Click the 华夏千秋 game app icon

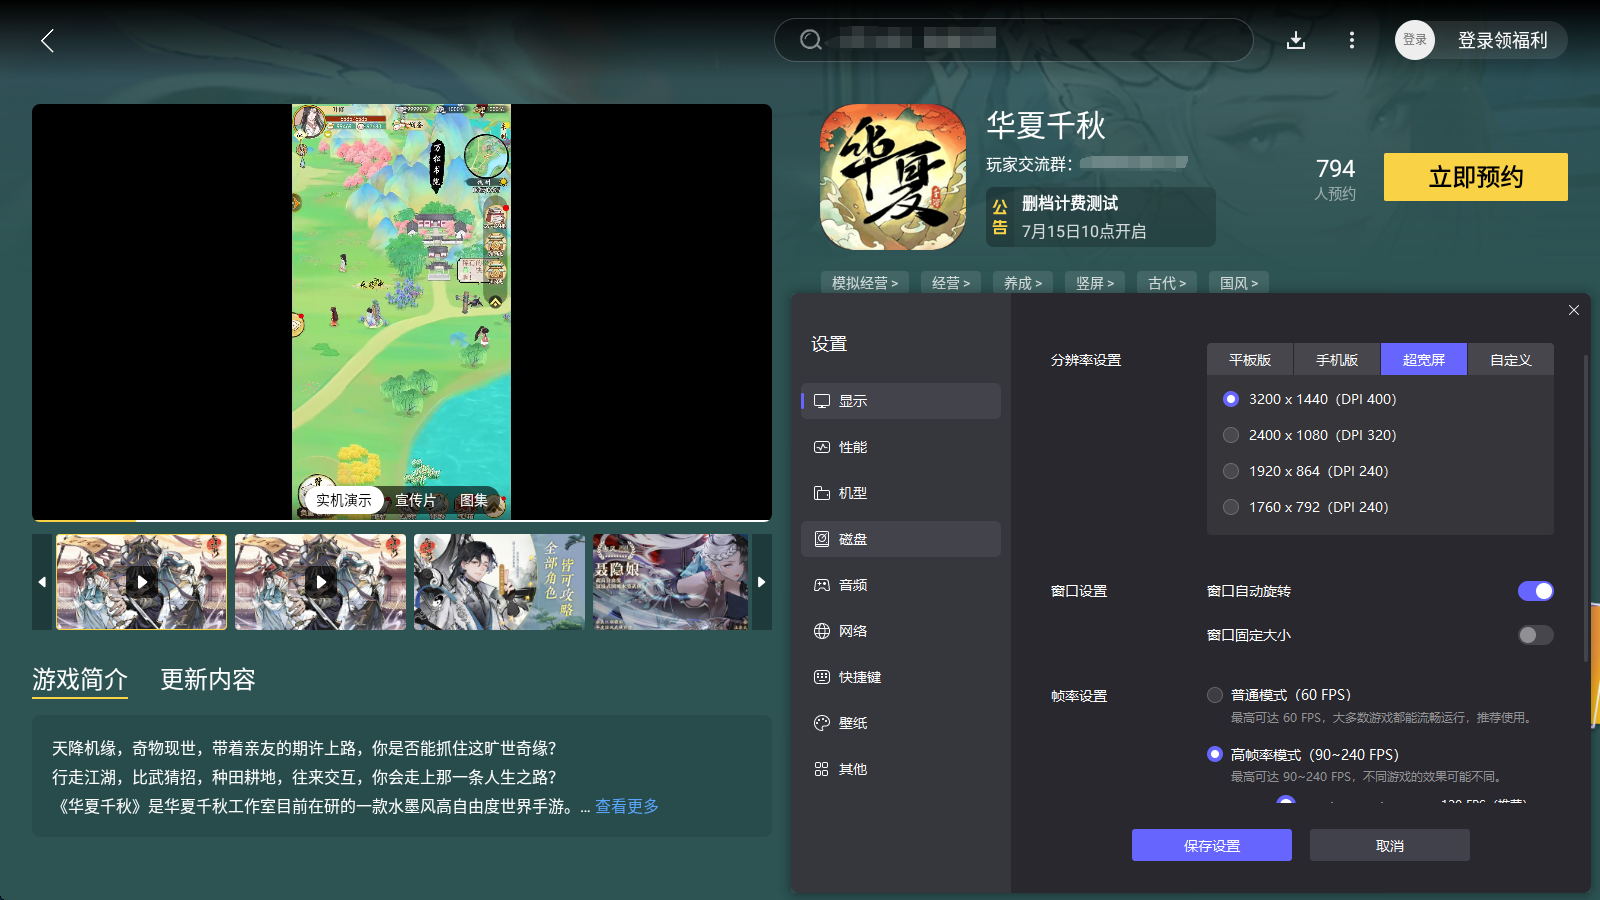coord(893,177)
